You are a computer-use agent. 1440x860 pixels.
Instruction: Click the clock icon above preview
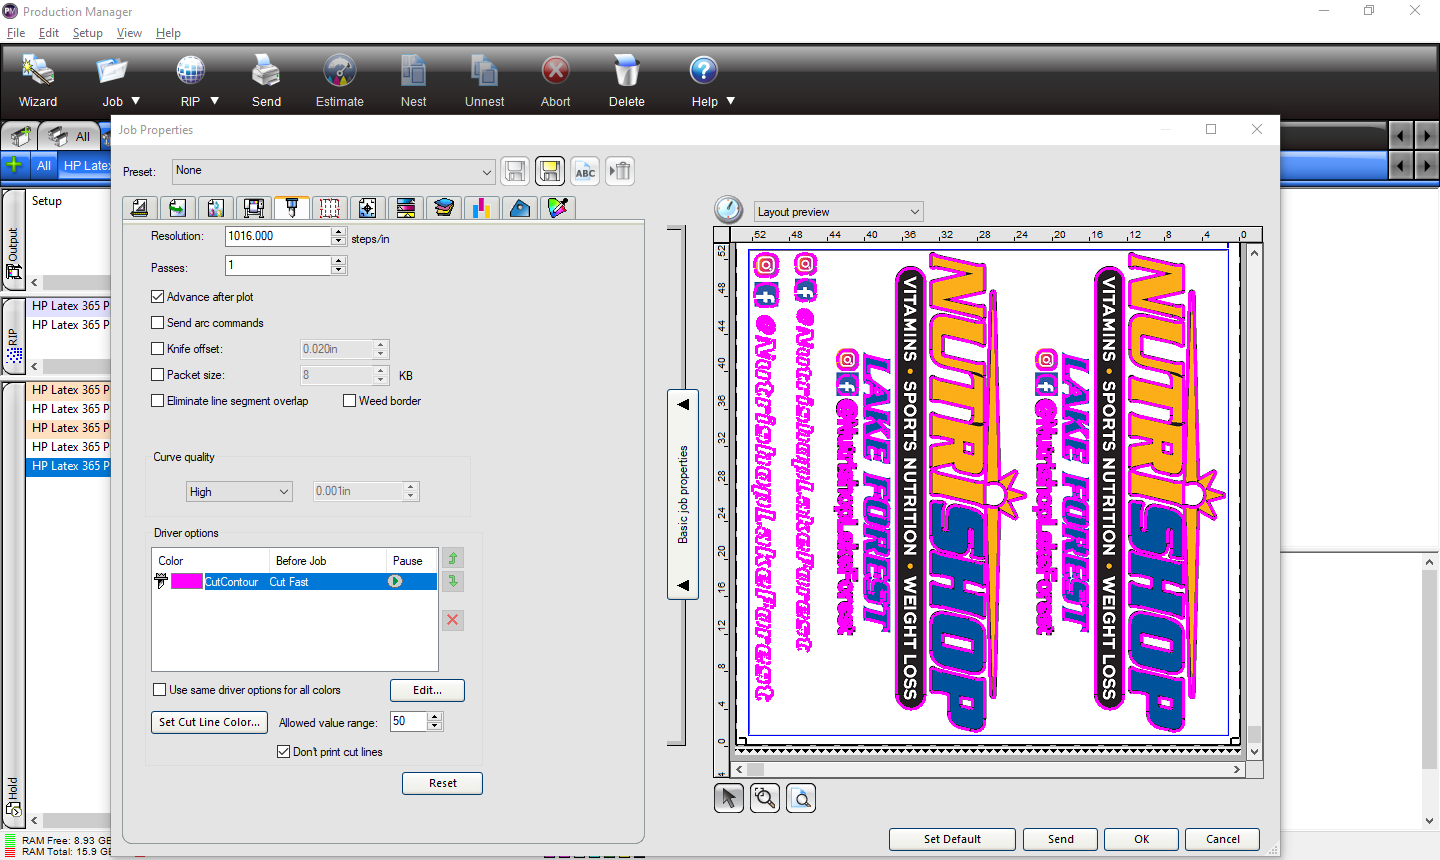coord(729,209)
